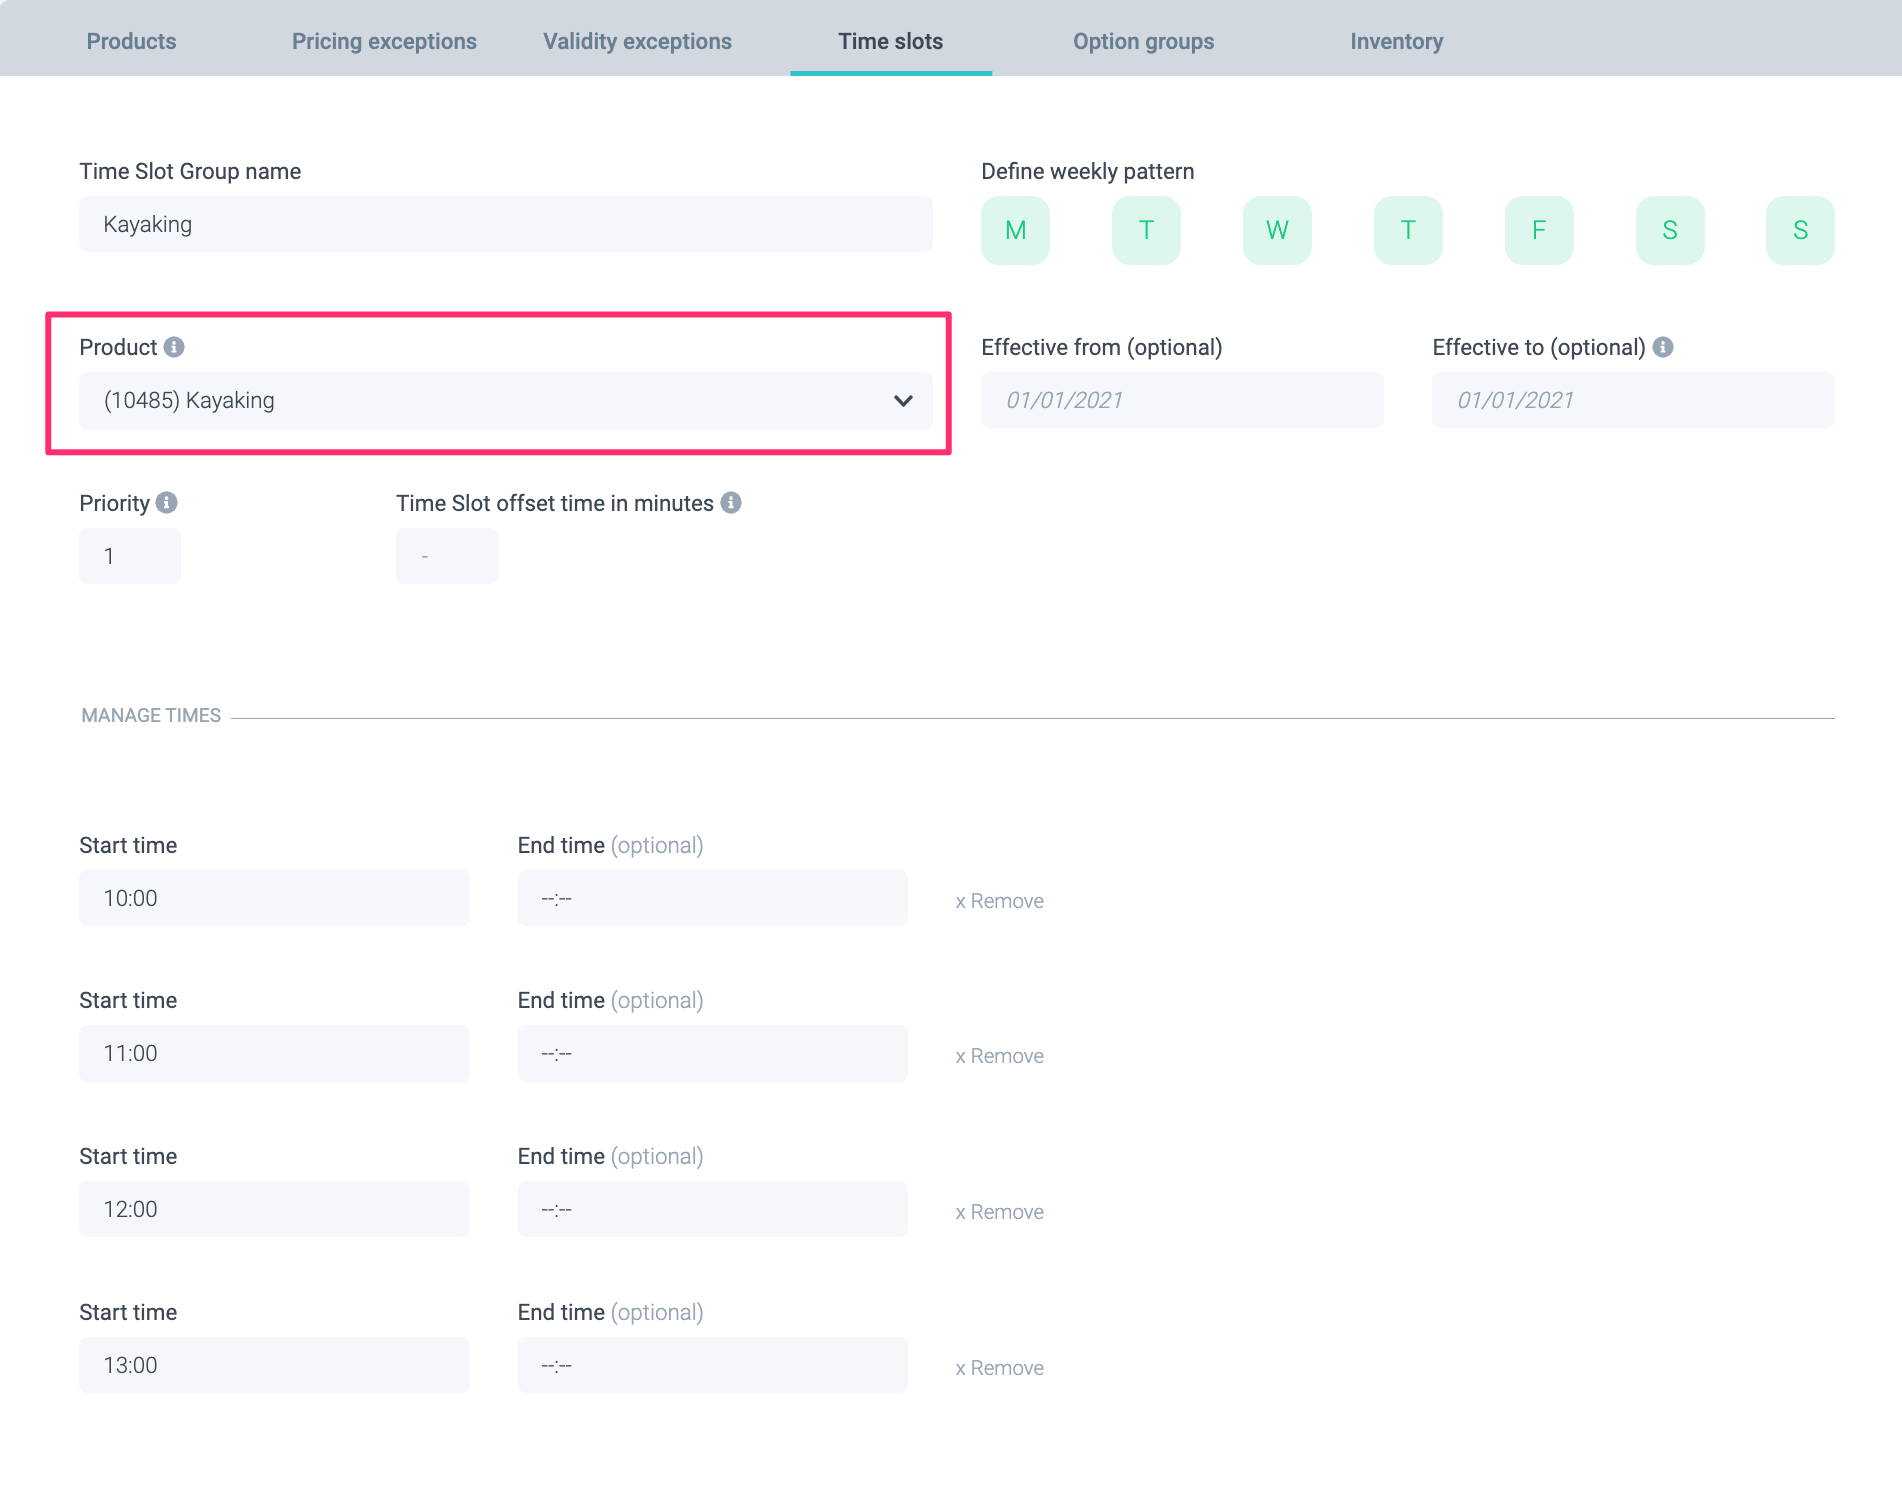Viewport: 1902px width, 1492px height.
Task: Focus the Effective to date field
Action: tap(1633, 400)
